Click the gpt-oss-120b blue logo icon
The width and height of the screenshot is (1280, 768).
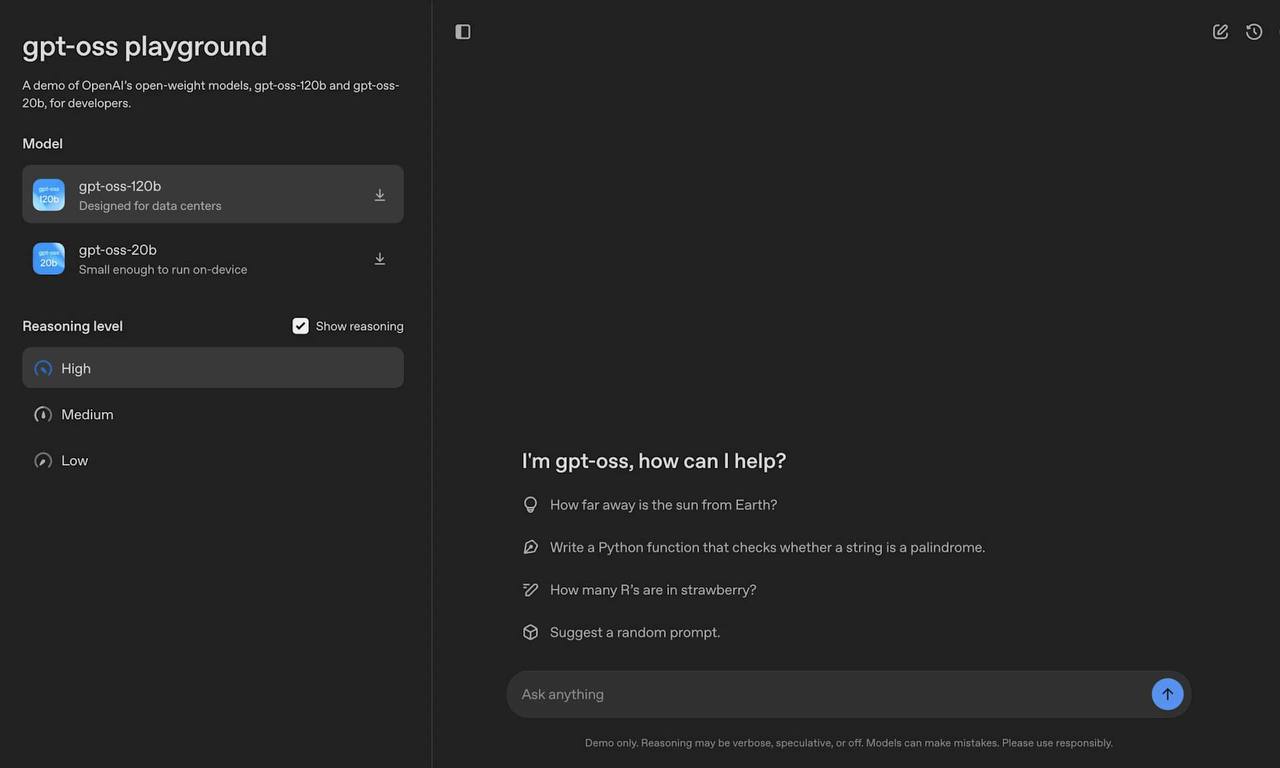click(x=49, y=195)
